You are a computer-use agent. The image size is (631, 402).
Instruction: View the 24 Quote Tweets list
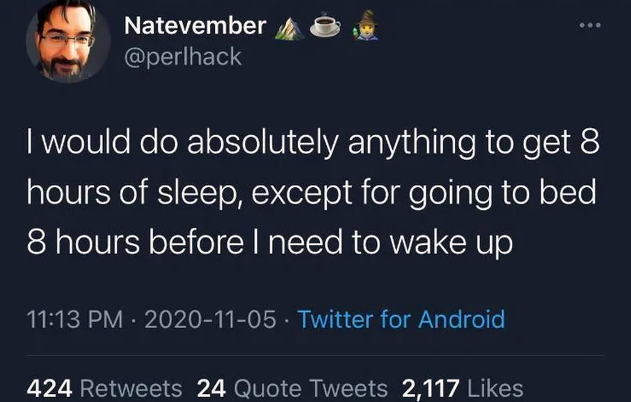click(x=292, y=388)
